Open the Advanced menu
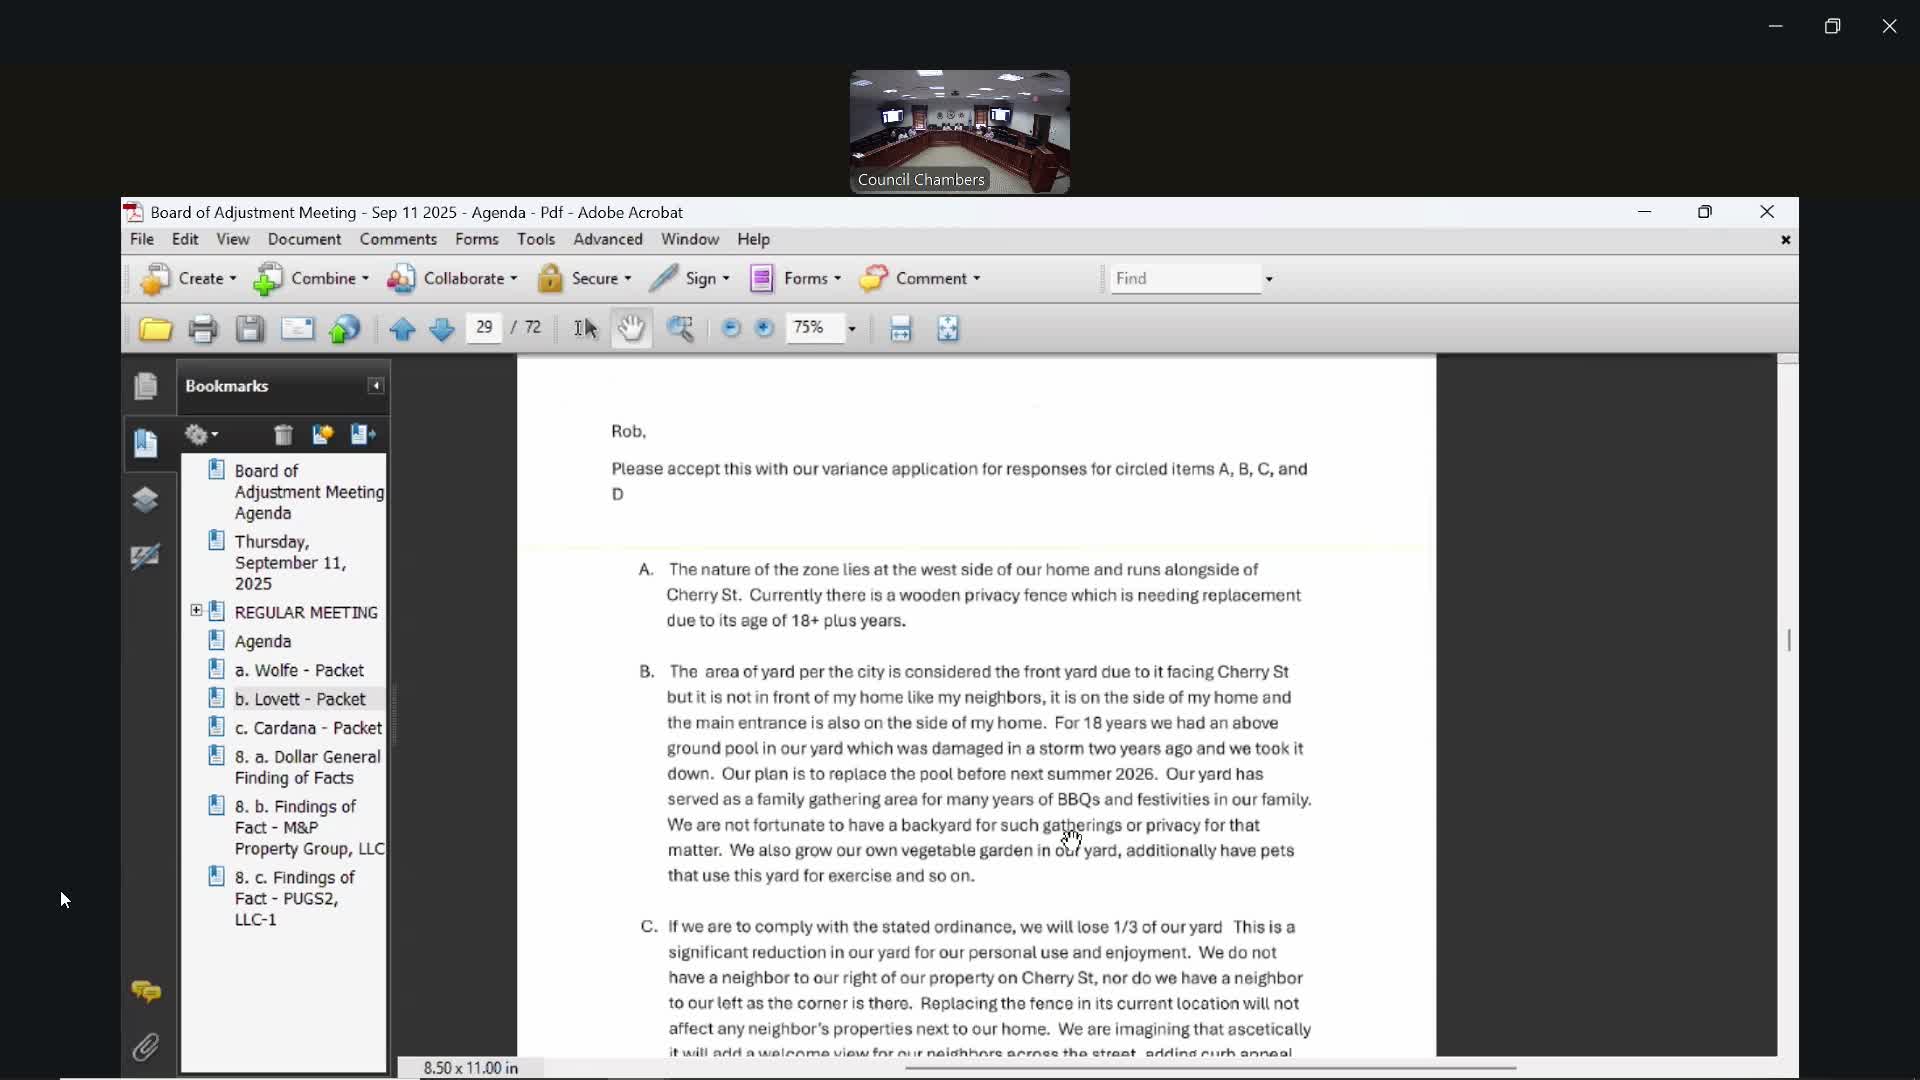This screenshot has height=1080, width=1920. 607,239
